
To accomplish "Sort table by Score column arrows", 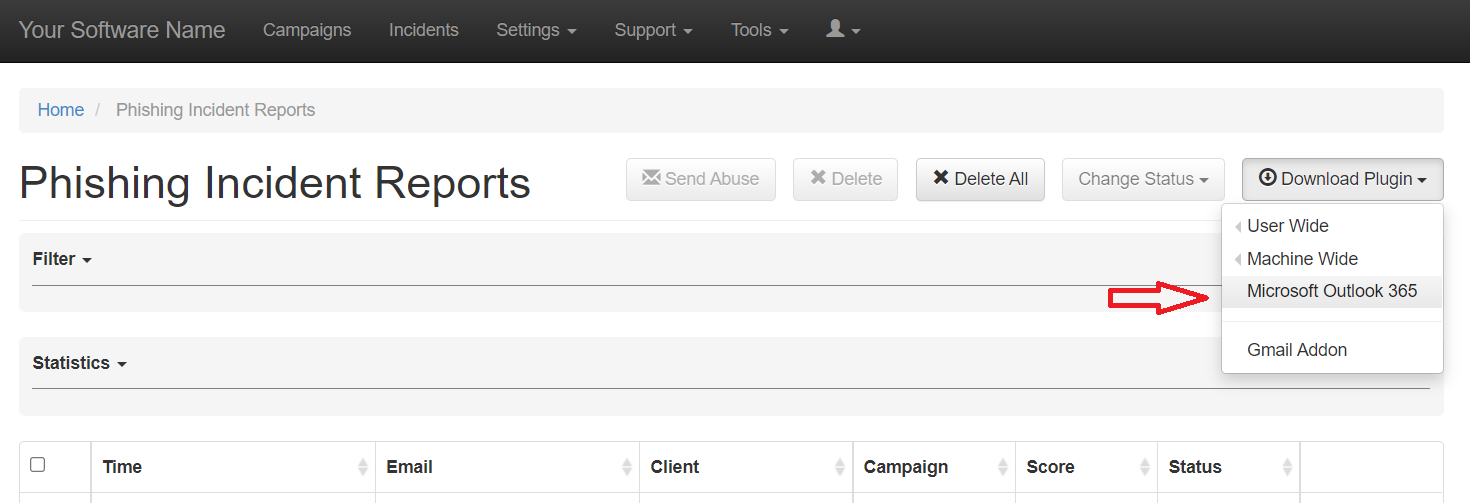I will (x=1145, y=467).
